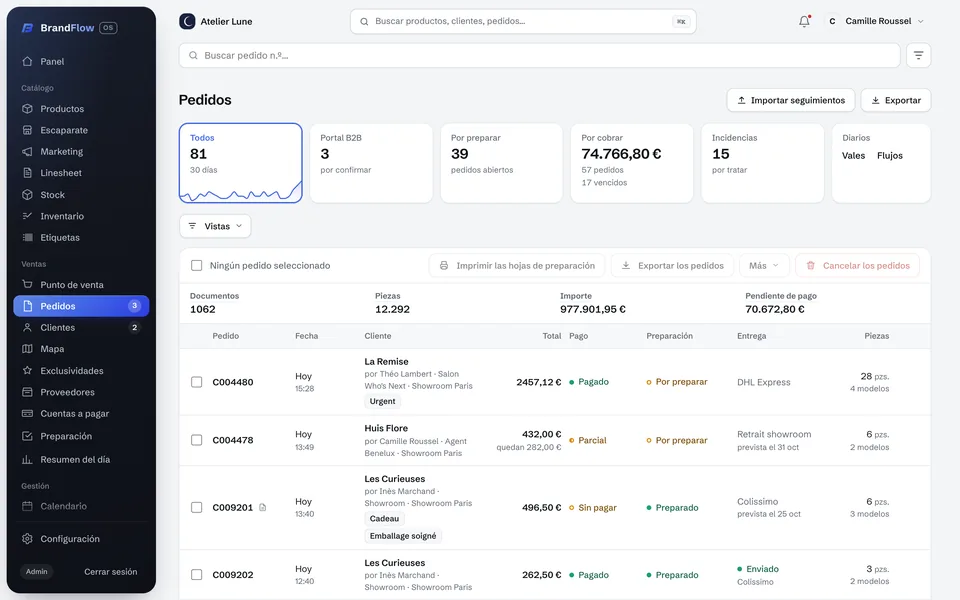Switch to the Incidencias card

pos(762,163)
